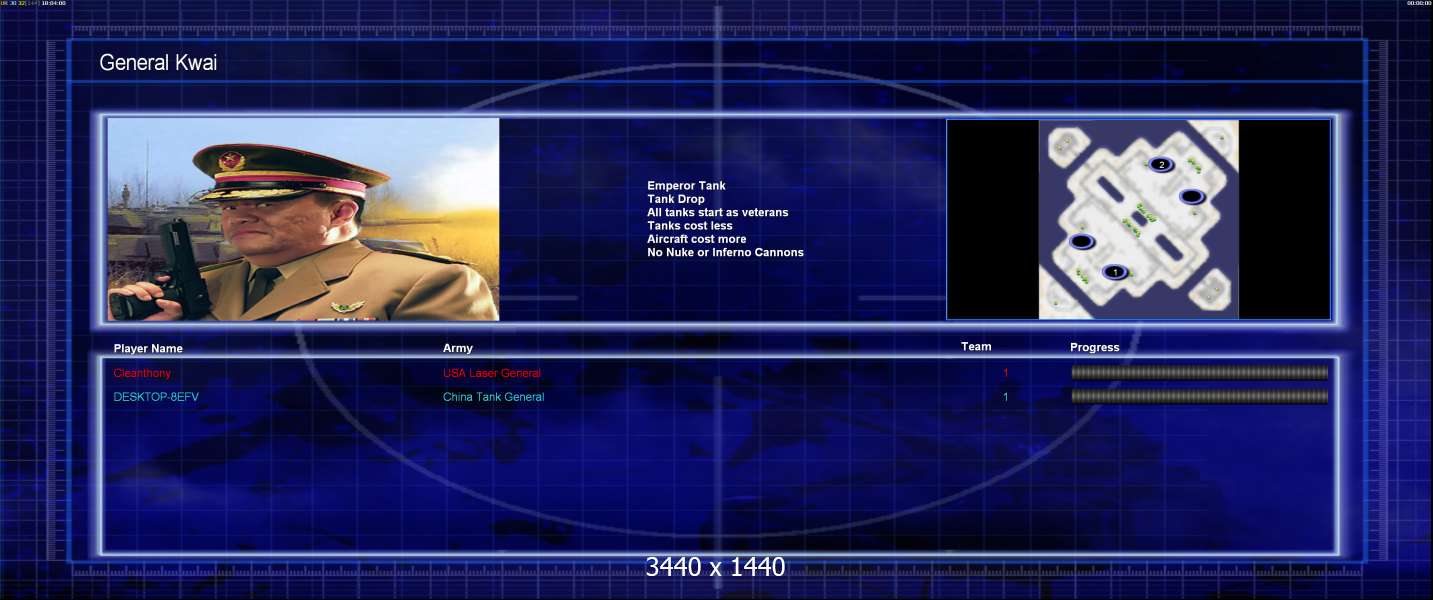Click the Emperor Tank ability line
1433x600 pixels.
point(686,186)
